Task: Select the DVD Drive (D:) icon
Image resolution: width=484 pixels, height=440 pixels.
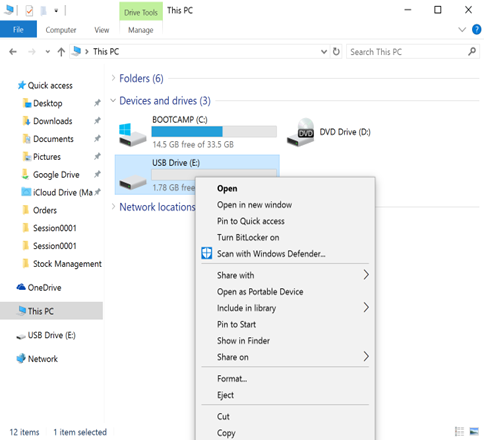Action: 300,132
